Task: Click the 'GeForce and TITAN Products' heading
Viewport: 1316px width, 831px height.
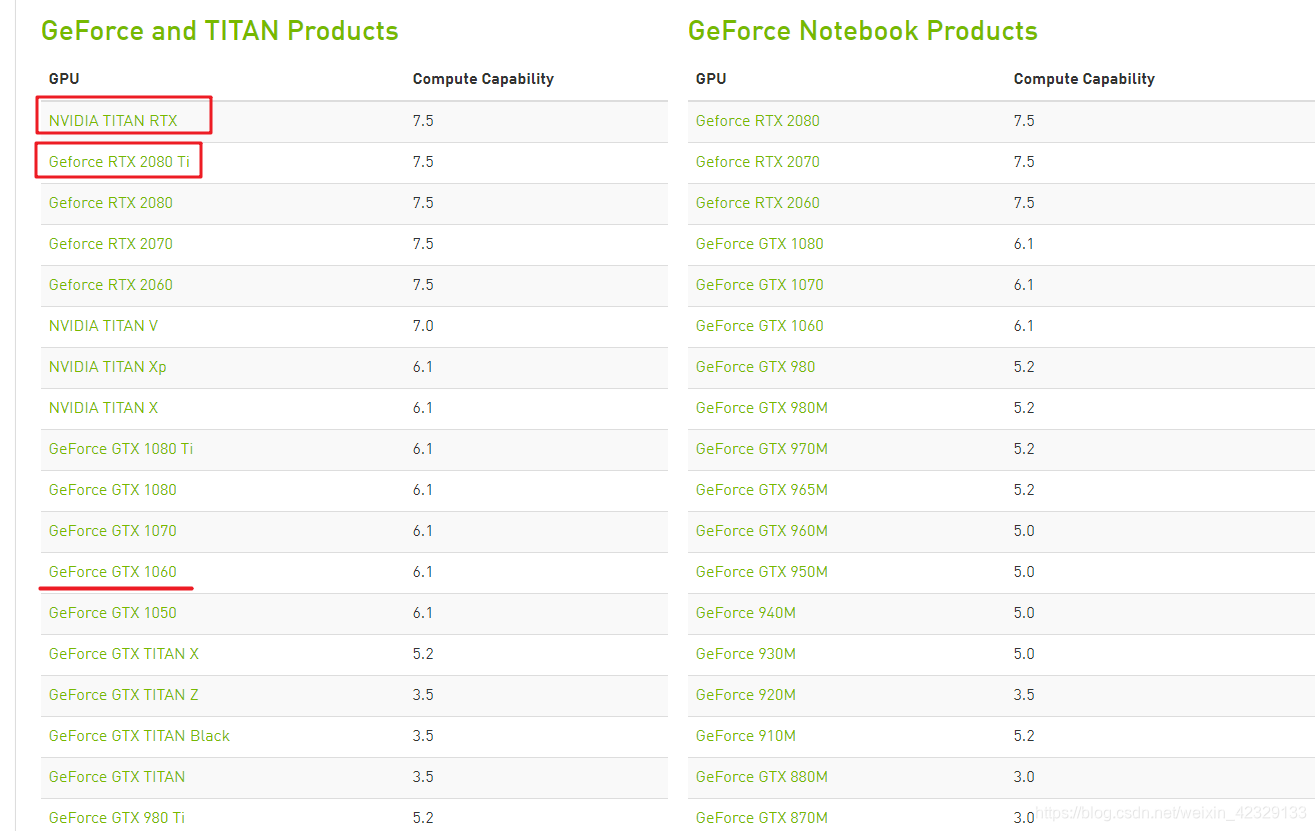Action: click(220, 31)
